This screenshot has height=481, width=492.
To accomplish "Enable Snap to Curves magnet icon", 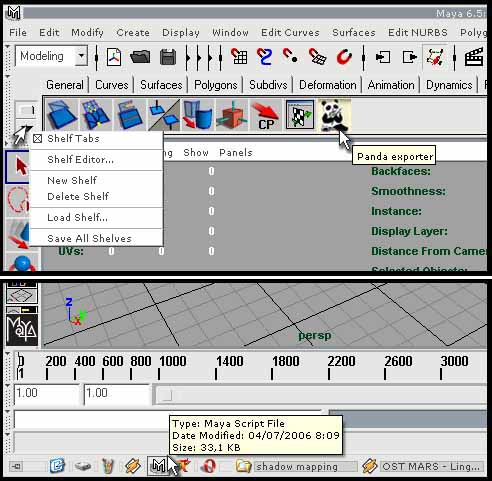I will (x=265, y=56).
